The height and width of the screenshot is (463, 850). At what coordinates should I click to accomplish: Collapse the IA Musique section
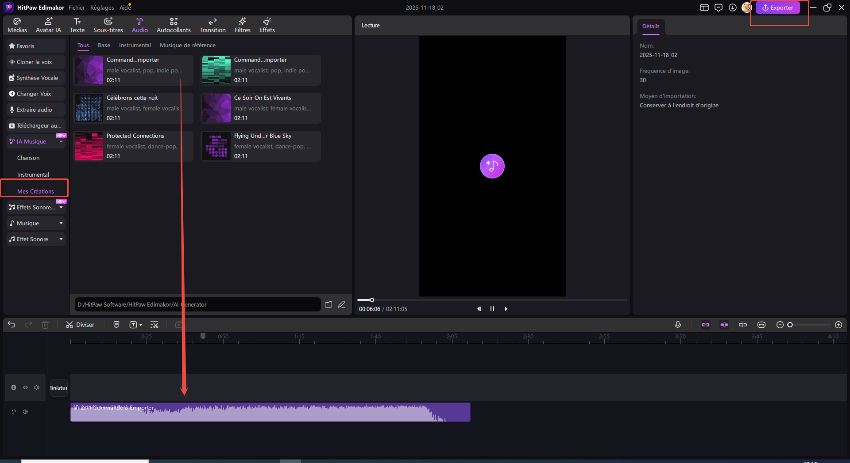[61, 142]
